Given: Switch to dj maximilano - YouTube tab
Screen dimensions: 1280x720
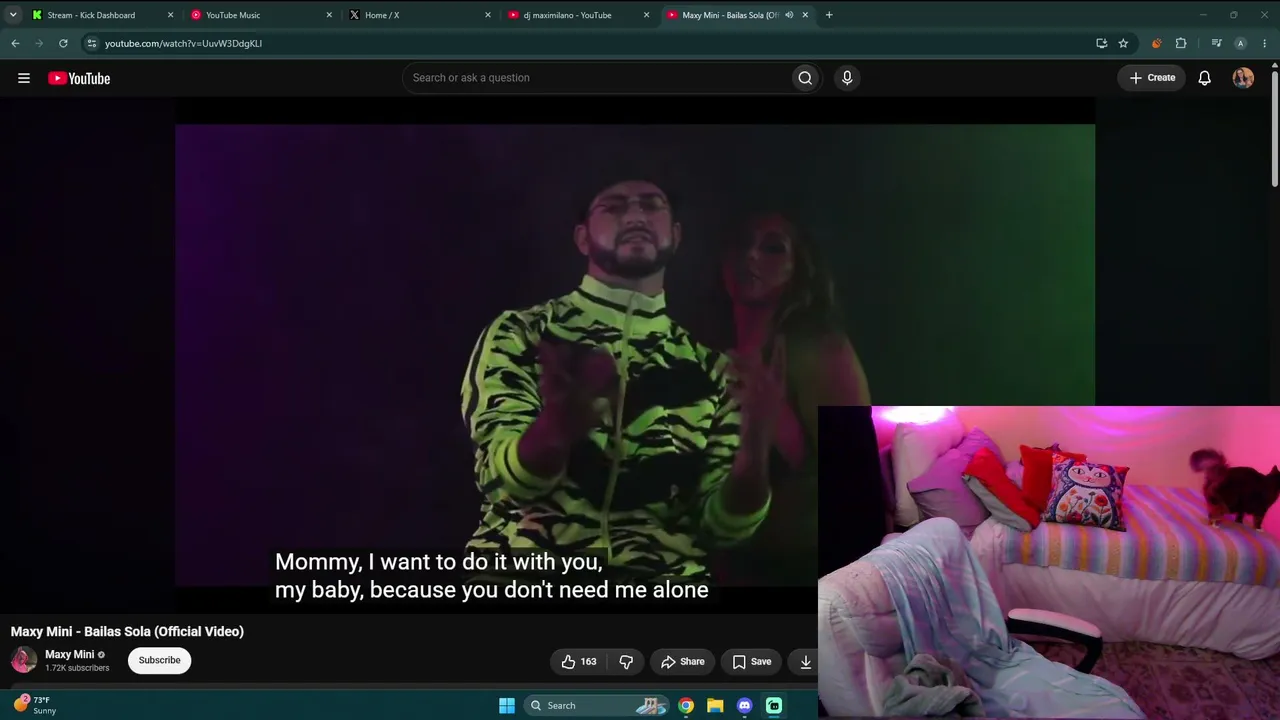Looking at the screenshot, I should 567,15.
